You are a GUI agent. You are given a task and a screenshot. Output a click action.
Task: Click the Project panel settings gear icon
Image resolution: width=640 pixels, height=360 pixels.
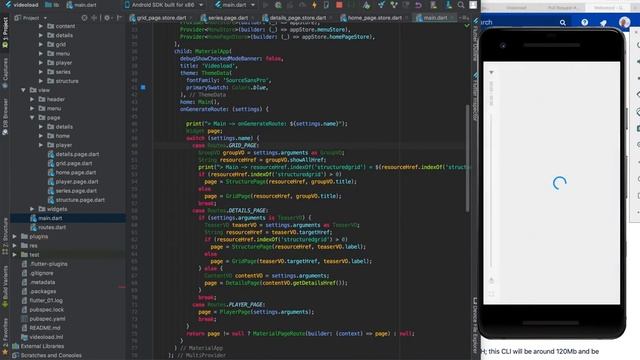pyautogui.click(x=107, y=18)
